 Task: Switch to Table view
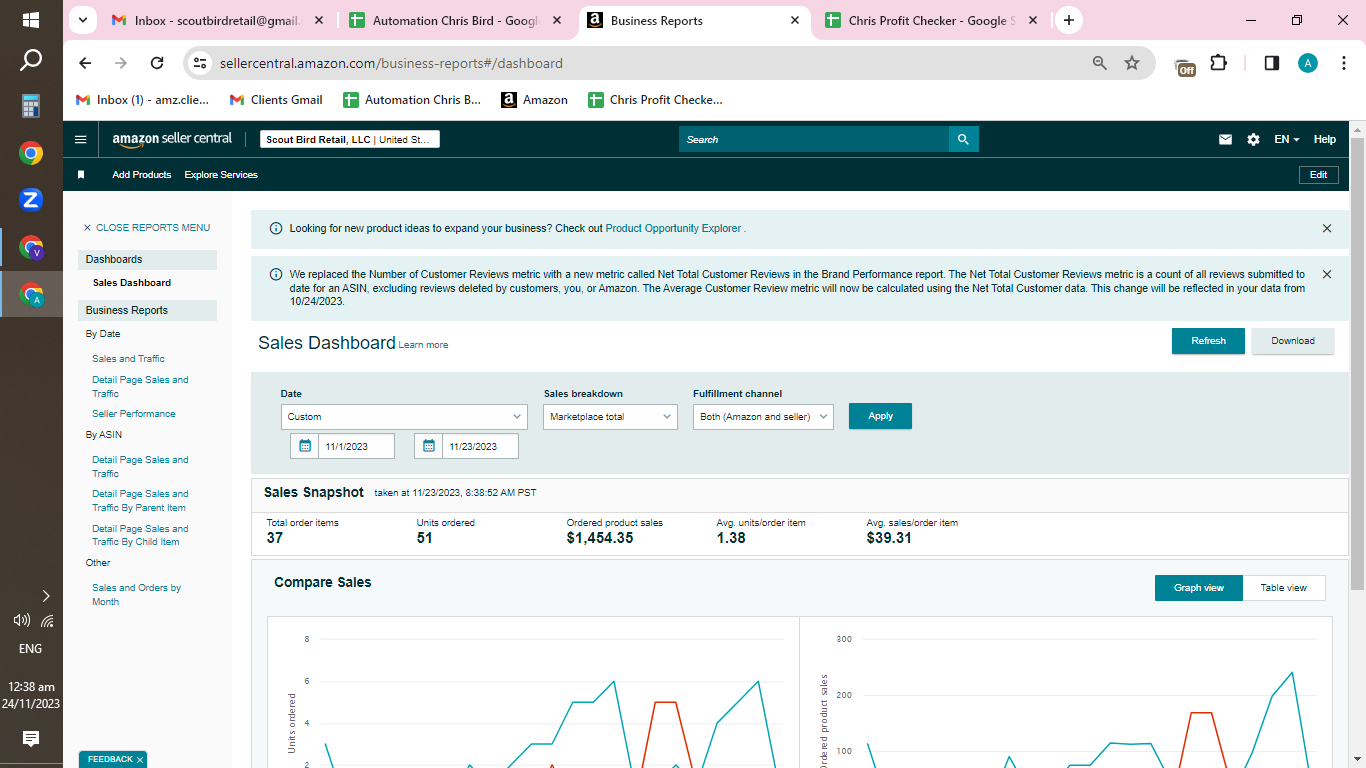coord(1284,588)
